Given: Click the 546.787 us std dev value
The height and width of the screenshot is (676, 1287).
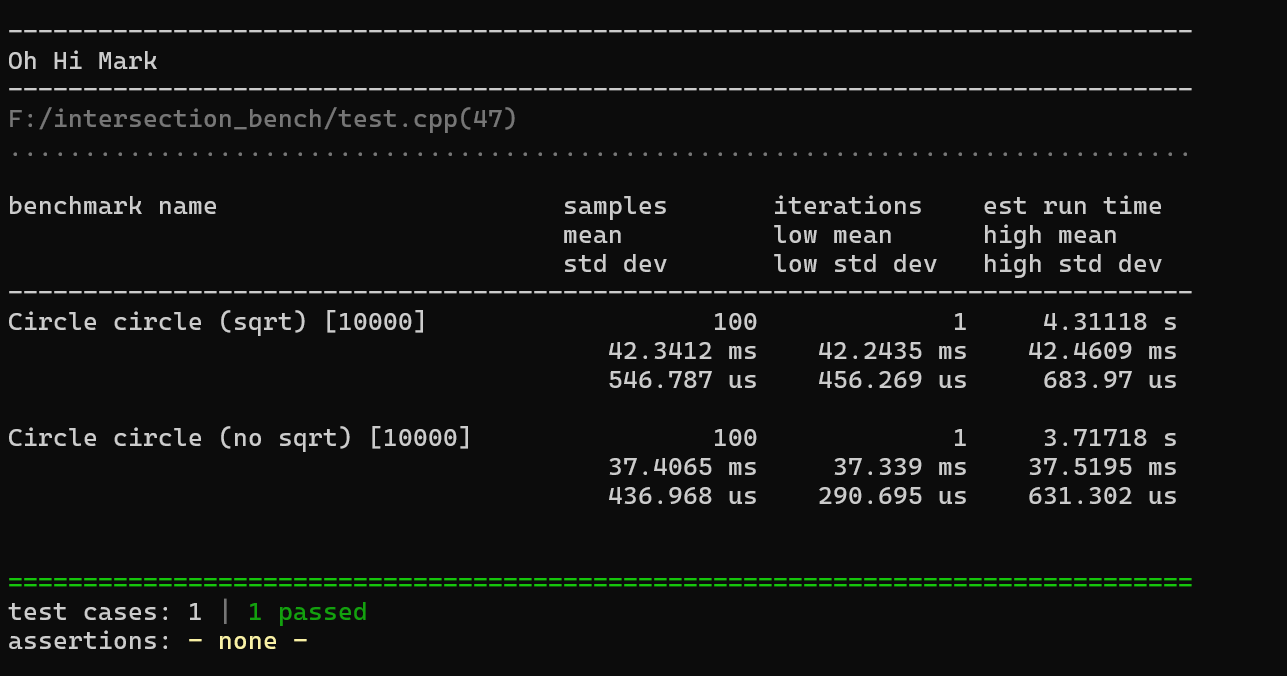Looking at the screenshot, I should click(x=682, y=380).
